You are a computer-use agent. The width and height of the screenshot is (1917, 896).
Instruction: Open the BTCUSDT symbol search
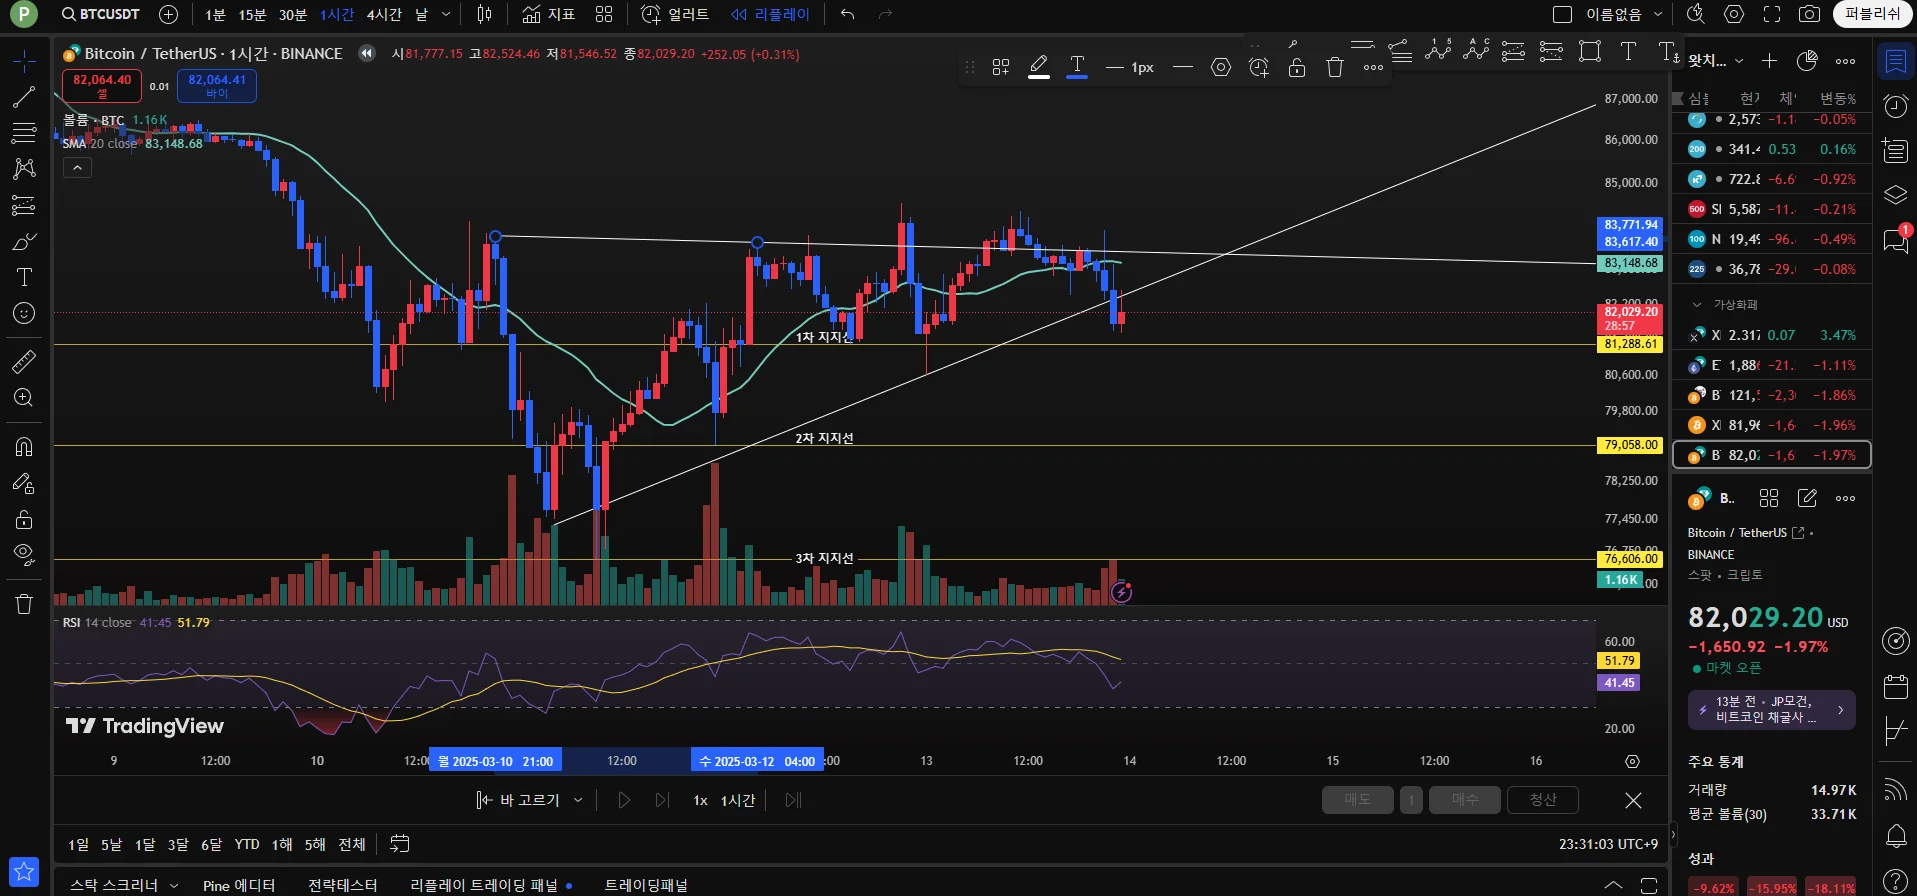pos(100,14)
